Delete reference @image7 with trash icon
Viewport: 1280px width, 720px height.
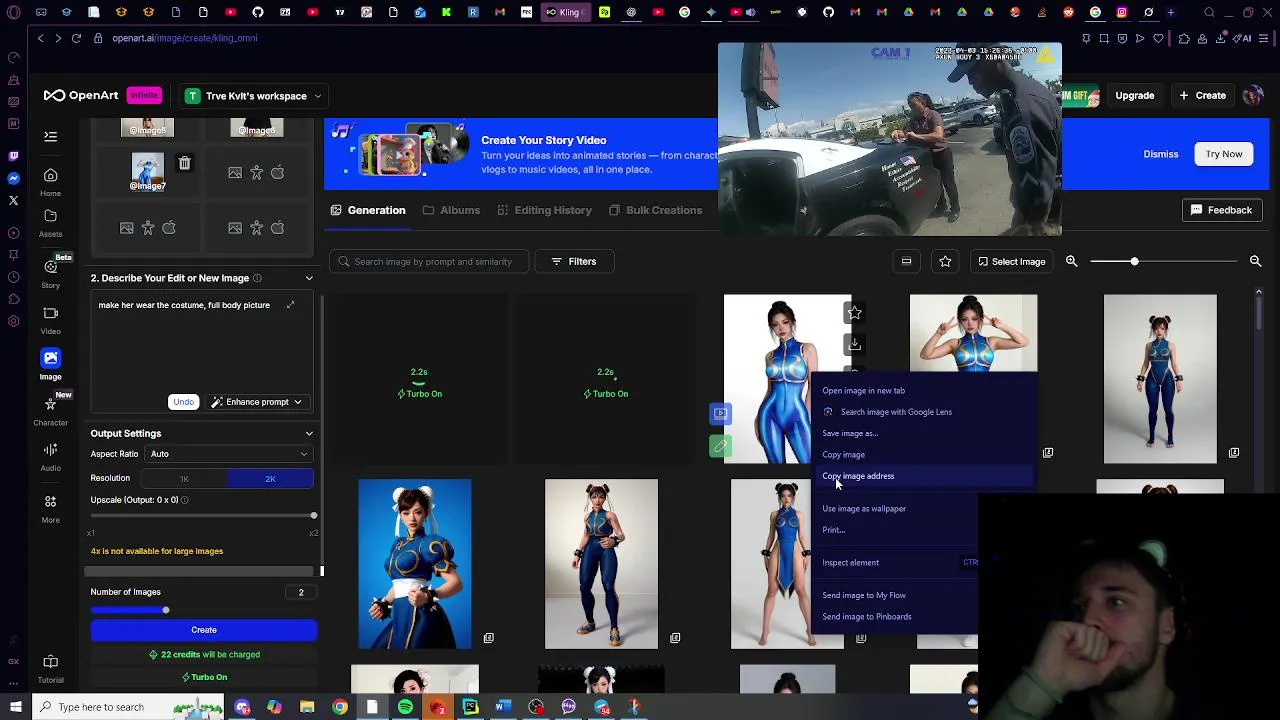point(184,163)
